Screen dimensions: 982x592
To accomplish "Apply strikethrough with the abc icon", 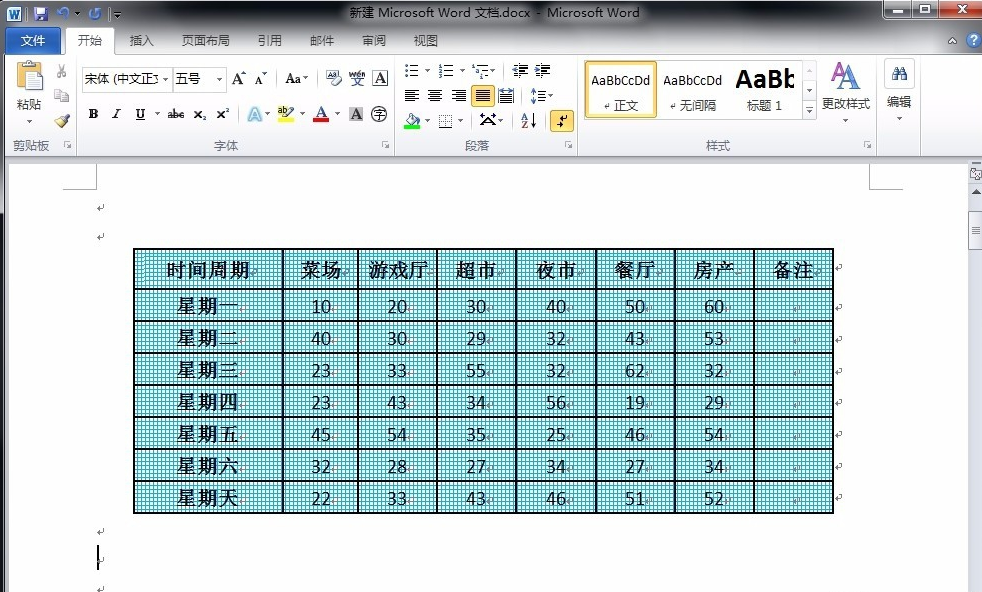I will tap(176, 114).
